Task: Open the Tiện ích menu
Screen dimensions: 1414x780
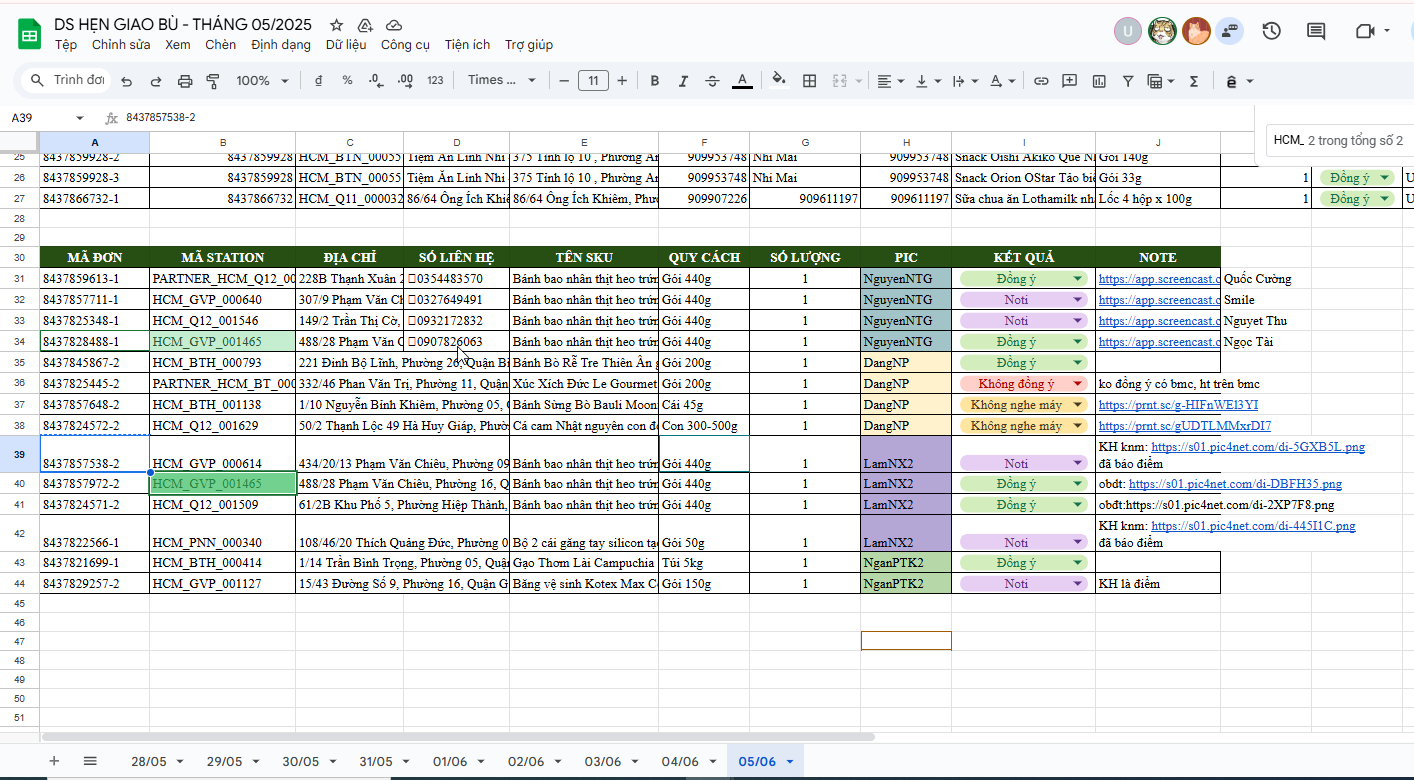Action: tap(468, 45)
